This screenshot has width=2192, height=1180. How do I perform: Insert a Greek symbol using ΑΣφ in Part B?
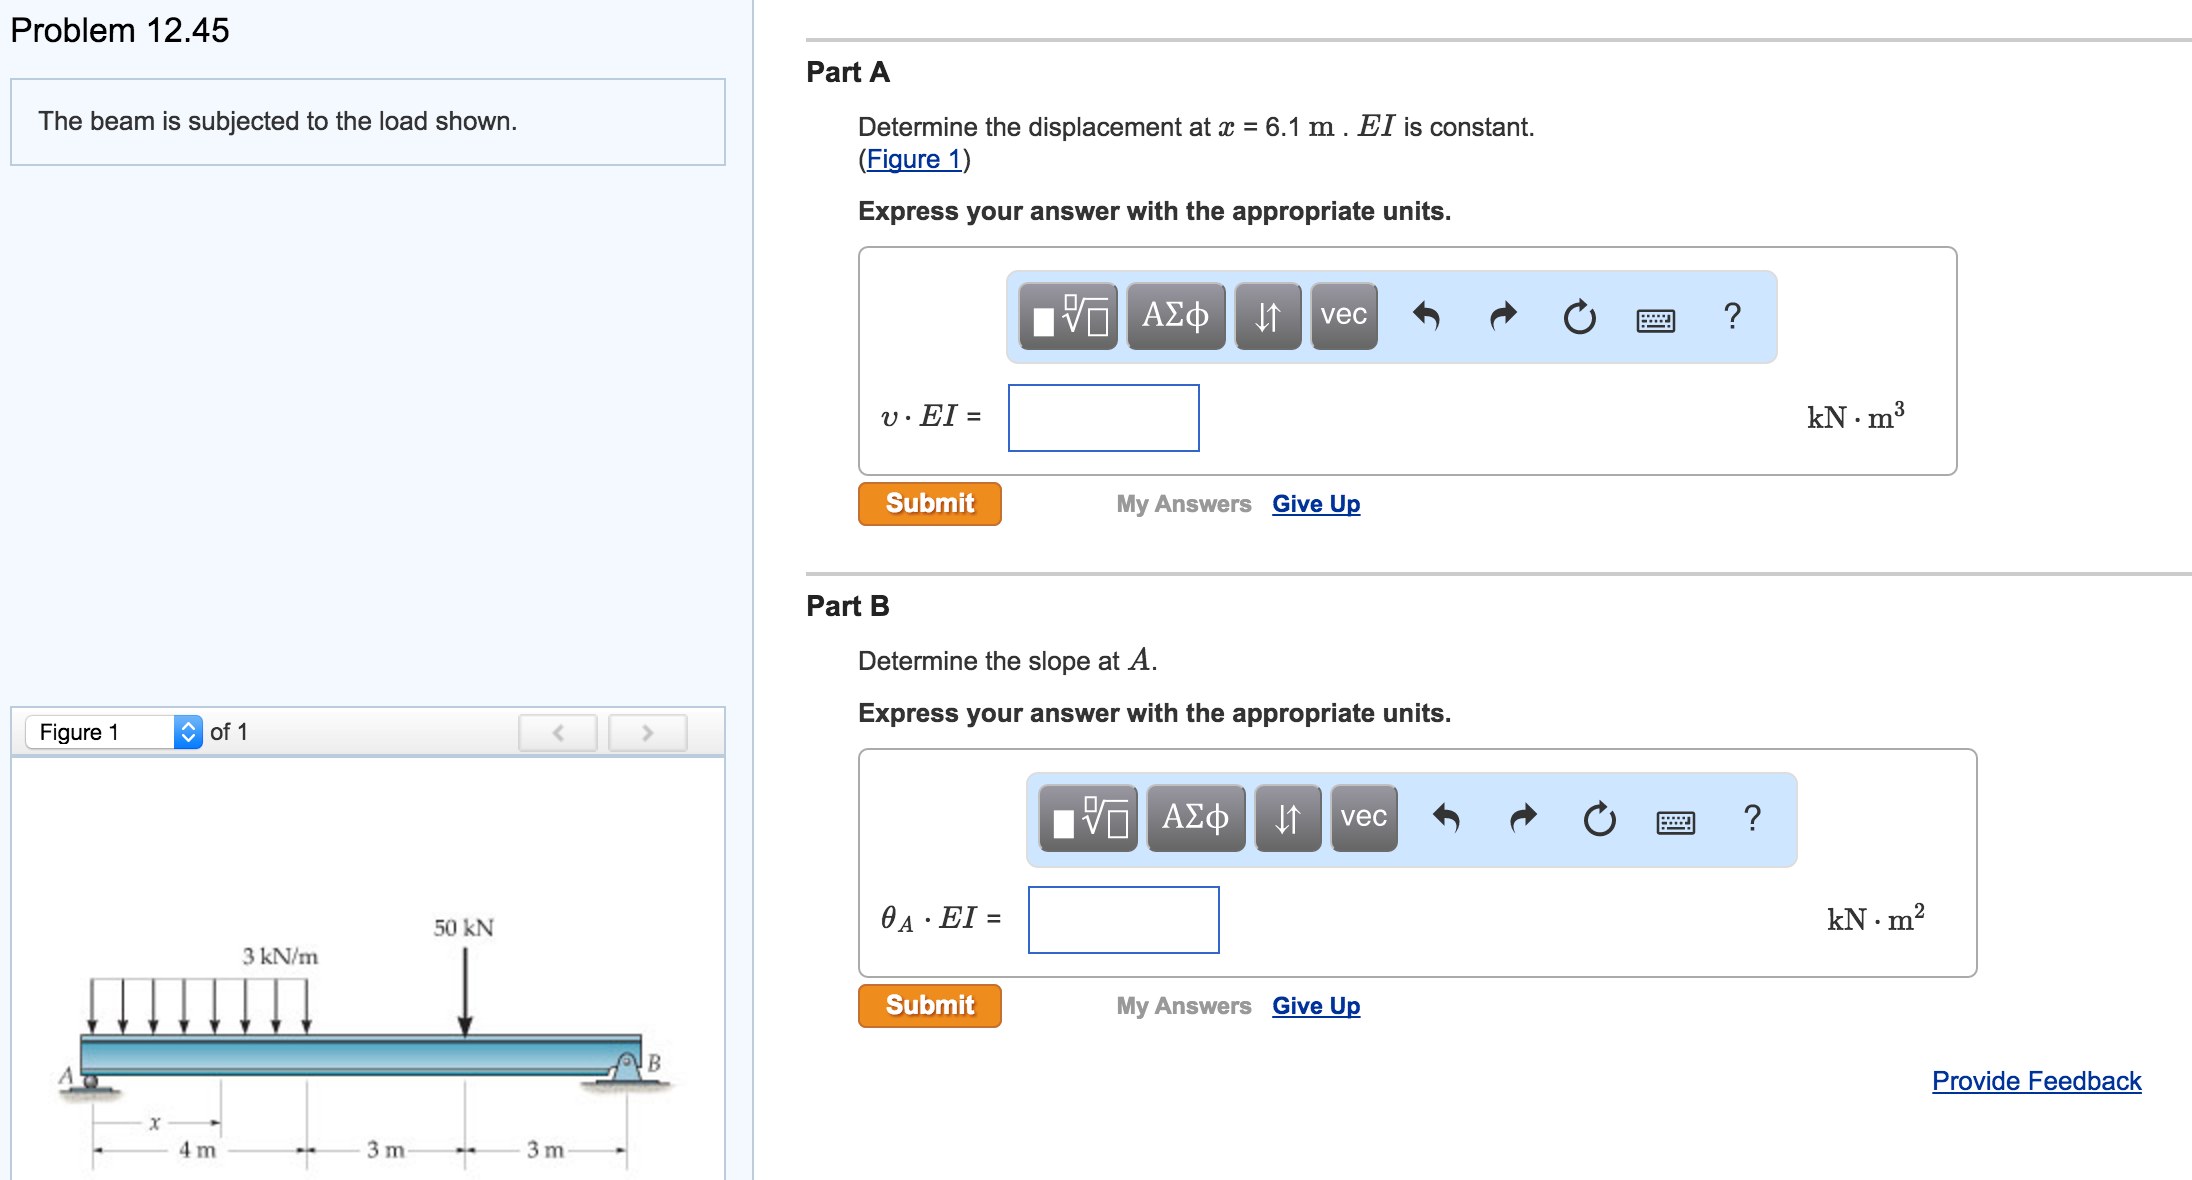pyautogui.click(x=1196, y=820)
